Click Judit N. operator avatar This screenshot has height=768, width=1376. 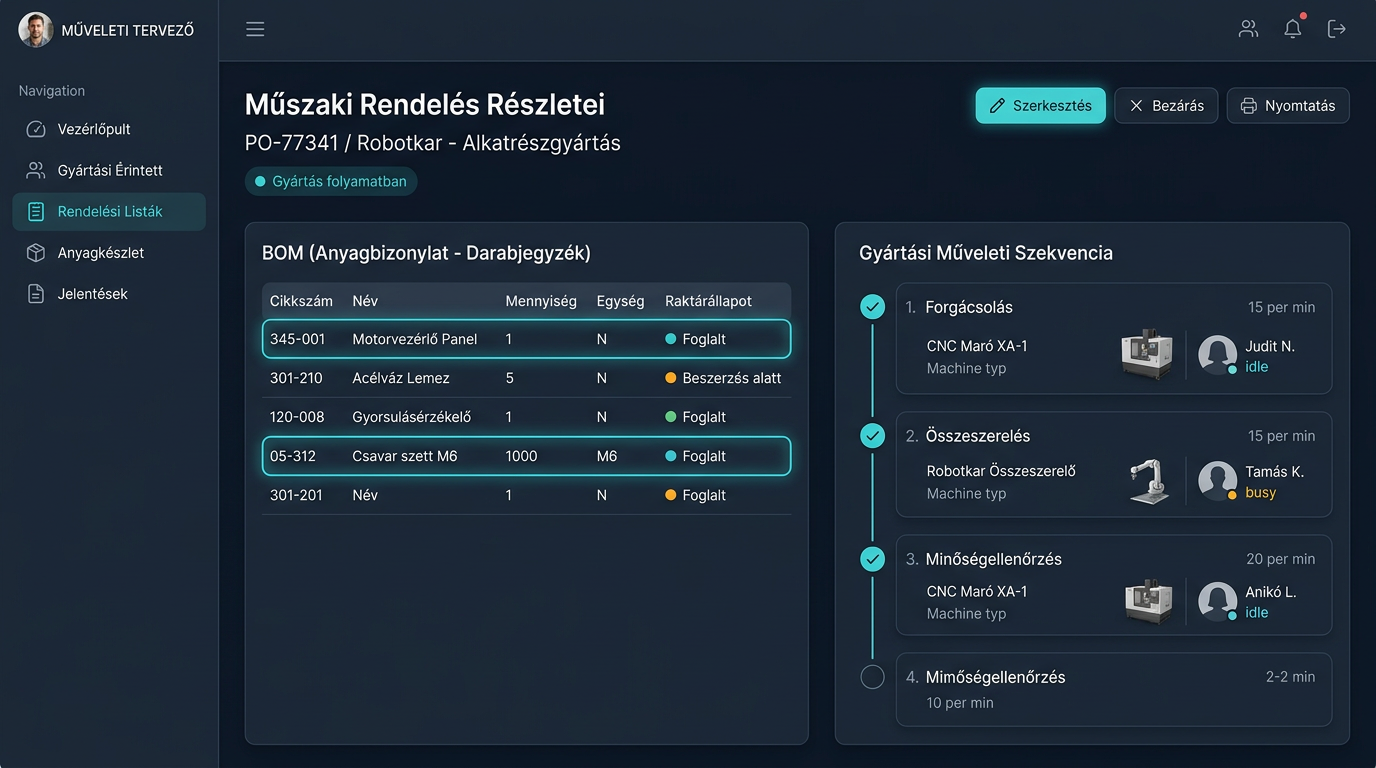click(1218, 355)
